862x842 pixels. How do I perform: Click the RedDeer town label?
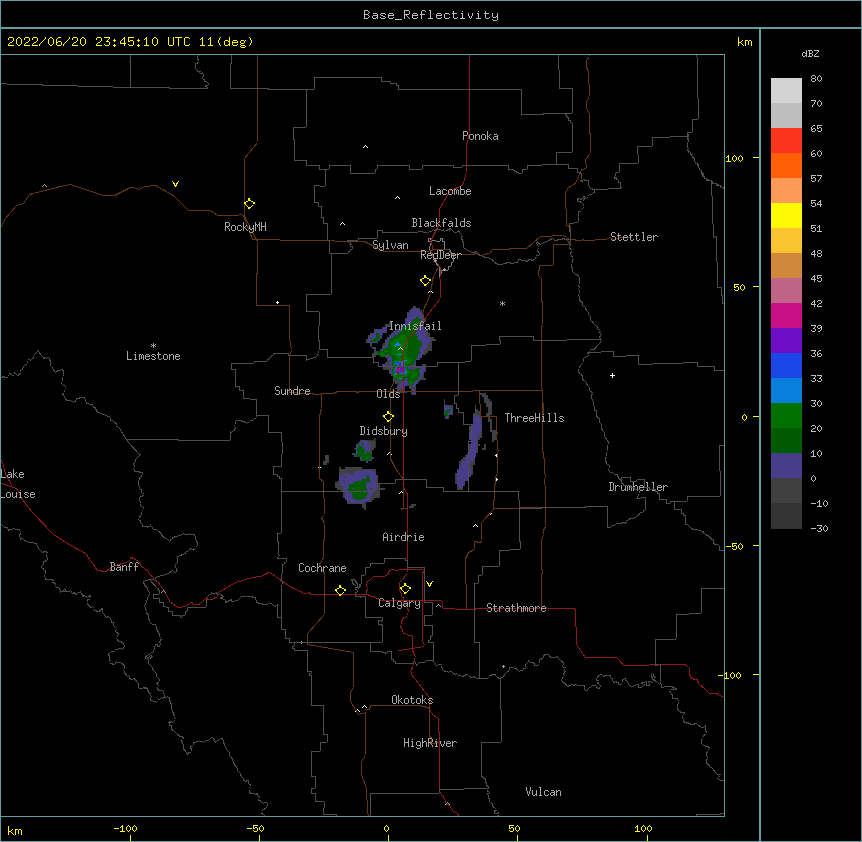click(x=440, y=255)
